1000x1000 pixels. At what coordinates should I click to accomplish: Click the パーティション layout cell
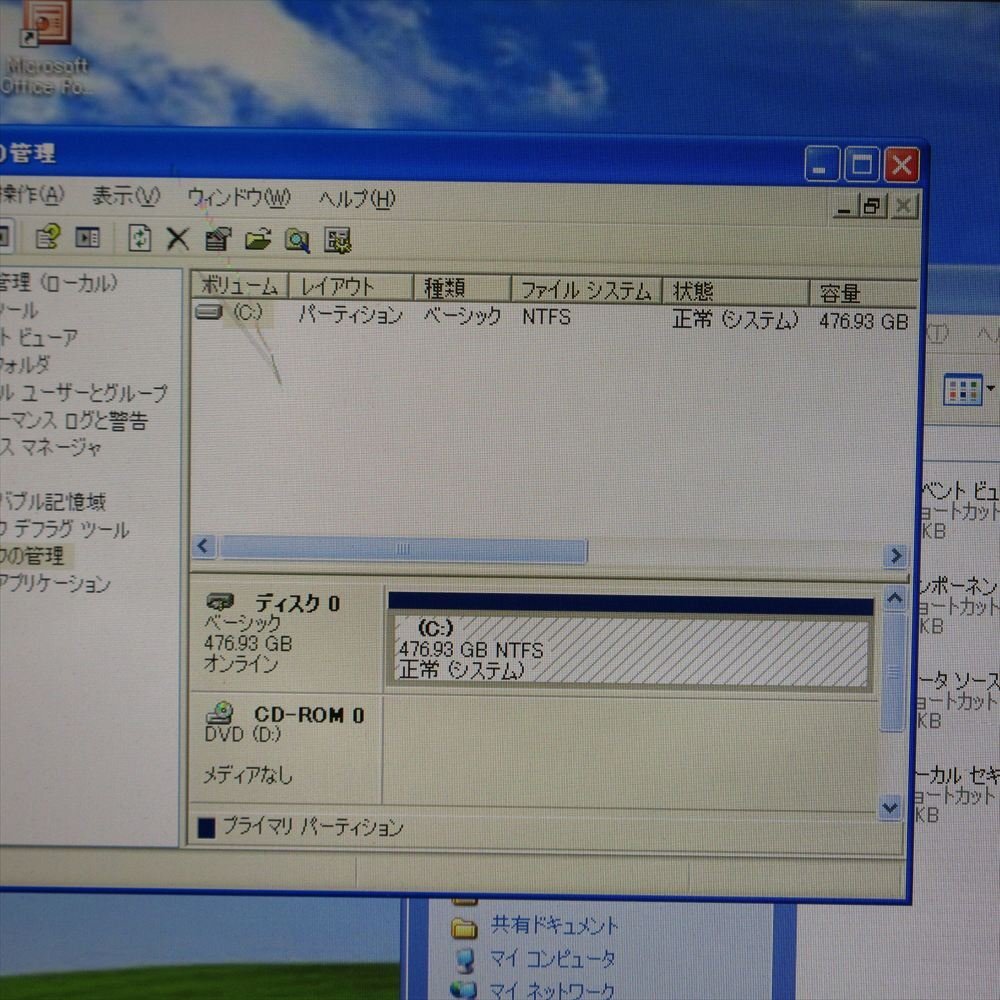coord(351,314)
